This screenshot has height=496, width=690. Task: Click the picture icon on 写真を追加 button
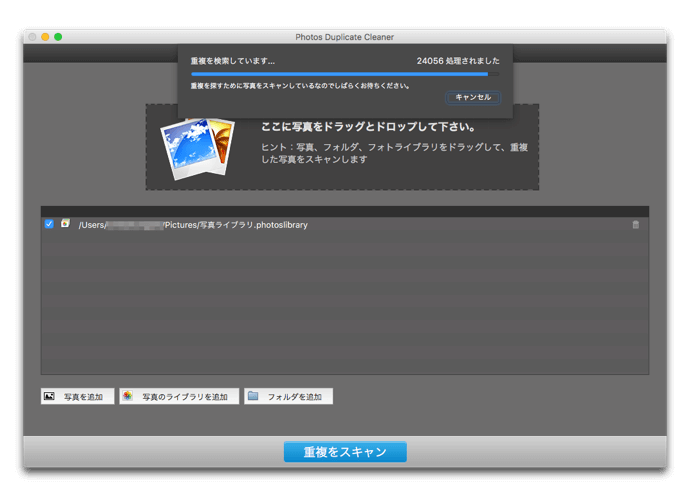(x=49, y=396)
